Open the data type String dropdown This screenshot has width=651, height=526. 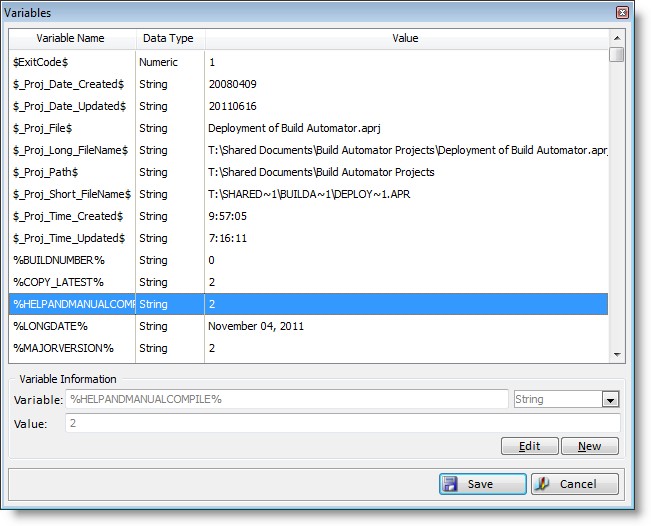610,400
